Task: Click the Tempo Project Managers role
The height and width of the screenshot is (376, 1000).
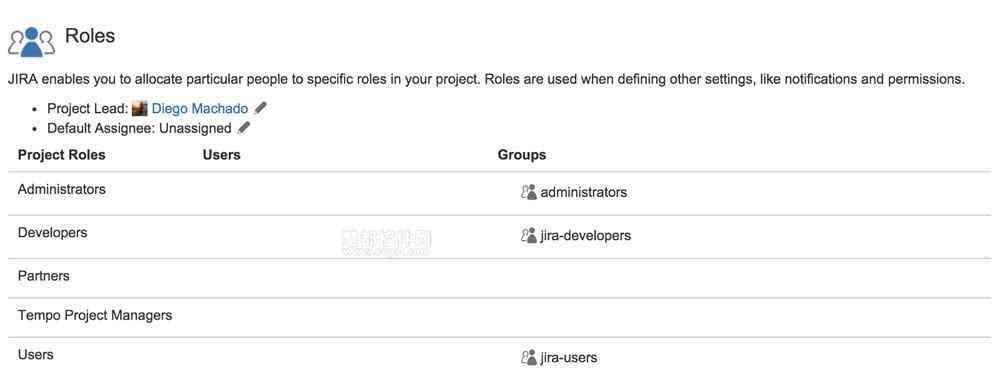Action: (x=95, y=315)
